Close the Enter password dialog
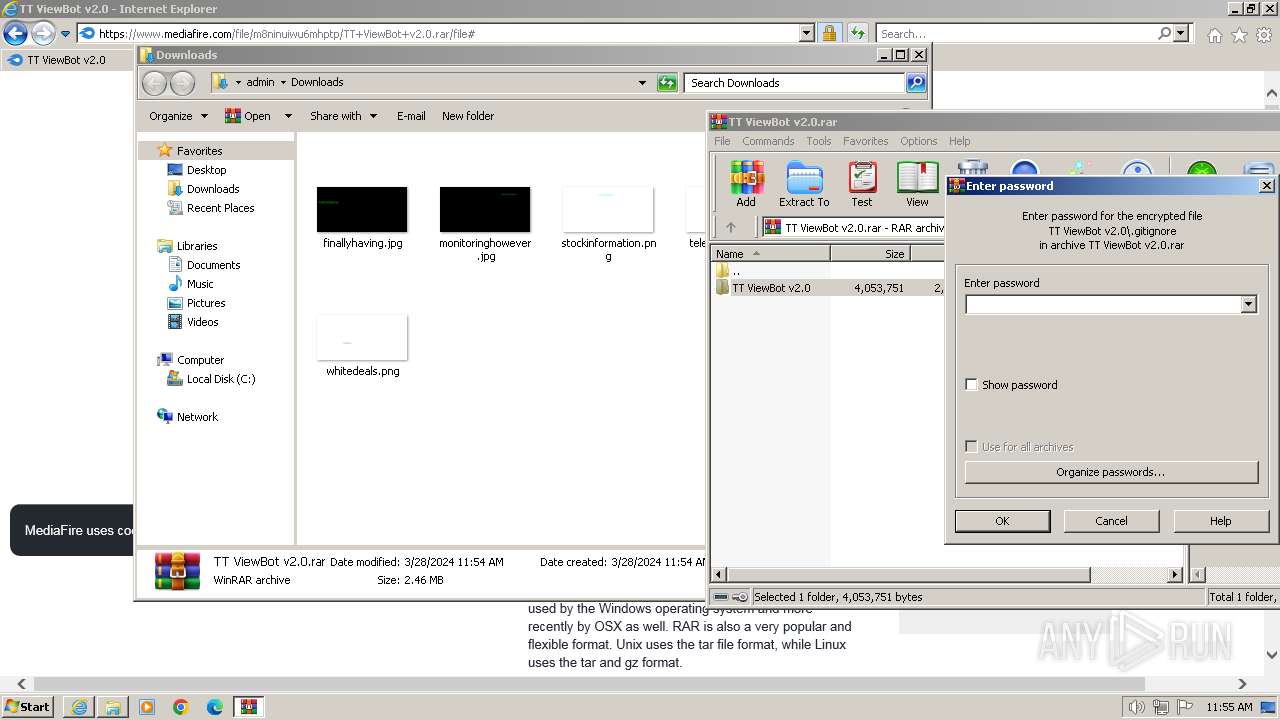Image resolution: width=1280 pixels, height=720 pixels. click(x=1266, y=186)
